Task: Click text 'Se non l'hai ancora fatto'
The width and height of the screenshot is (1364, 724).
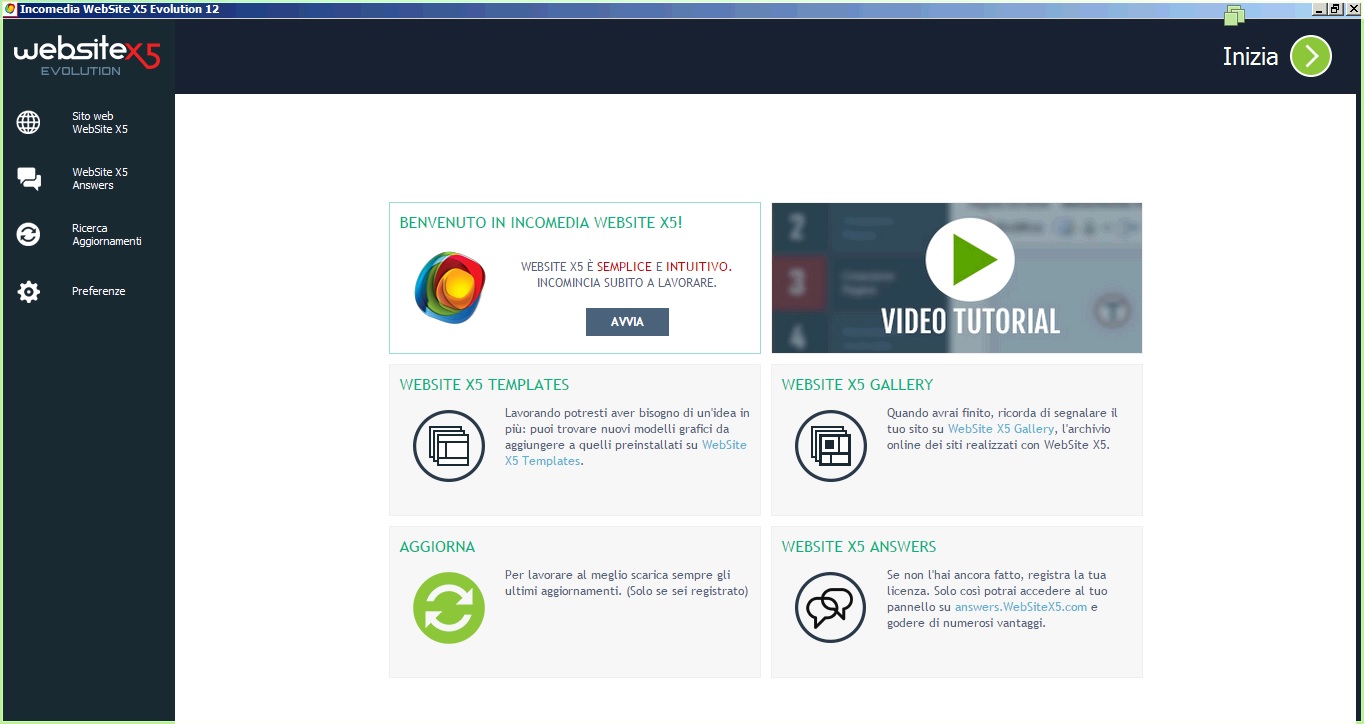Action: 957,575
